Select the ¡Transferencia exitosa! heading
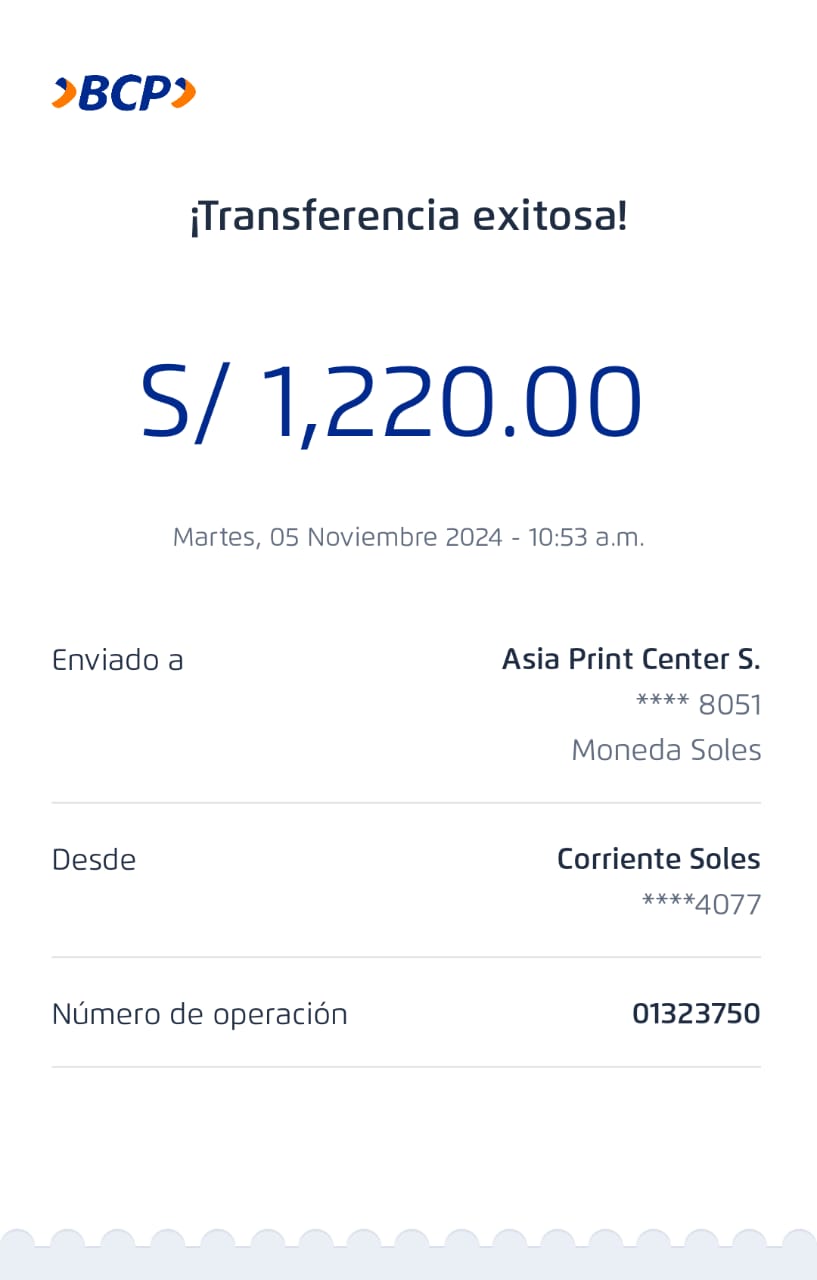This screenshot has width=817, height=1280. pyautogui.click(x=408, y=216)
